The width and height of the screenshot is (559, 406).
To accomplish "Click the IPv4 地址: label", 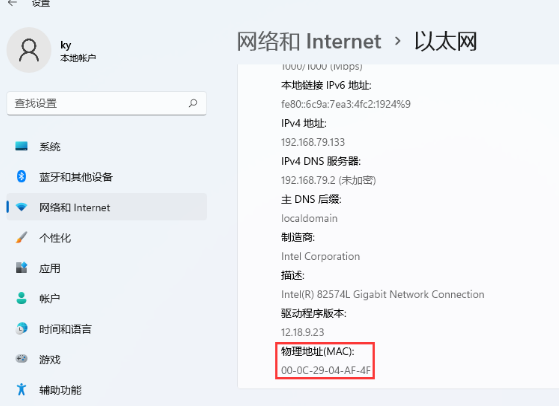I will 304,123.
